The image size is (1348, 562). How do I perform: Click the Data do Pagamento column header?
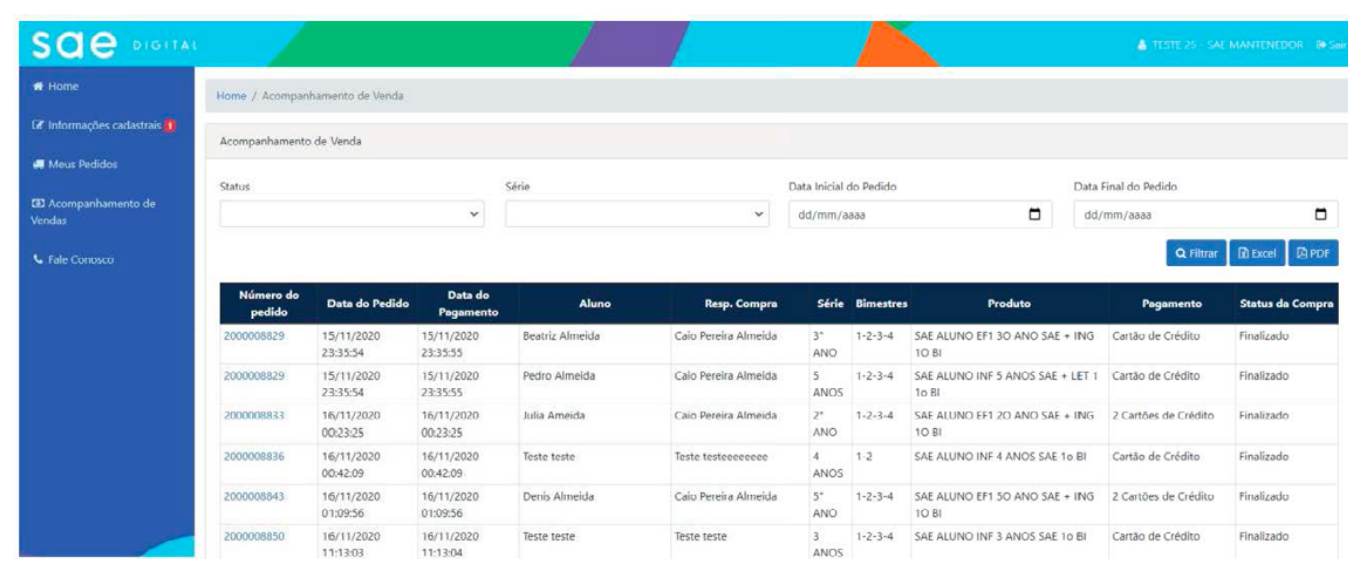coord(468,303)
